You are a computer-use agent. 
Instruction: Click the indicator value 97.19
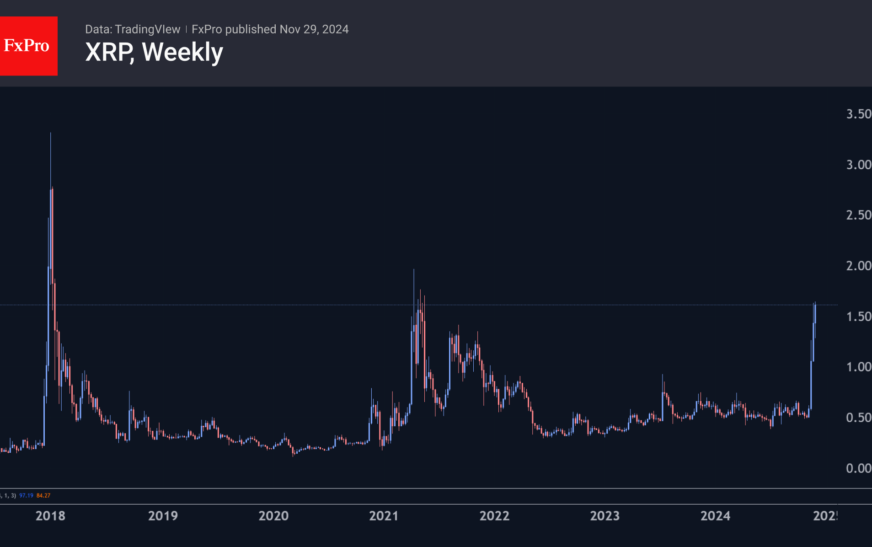tap(26, 495)
